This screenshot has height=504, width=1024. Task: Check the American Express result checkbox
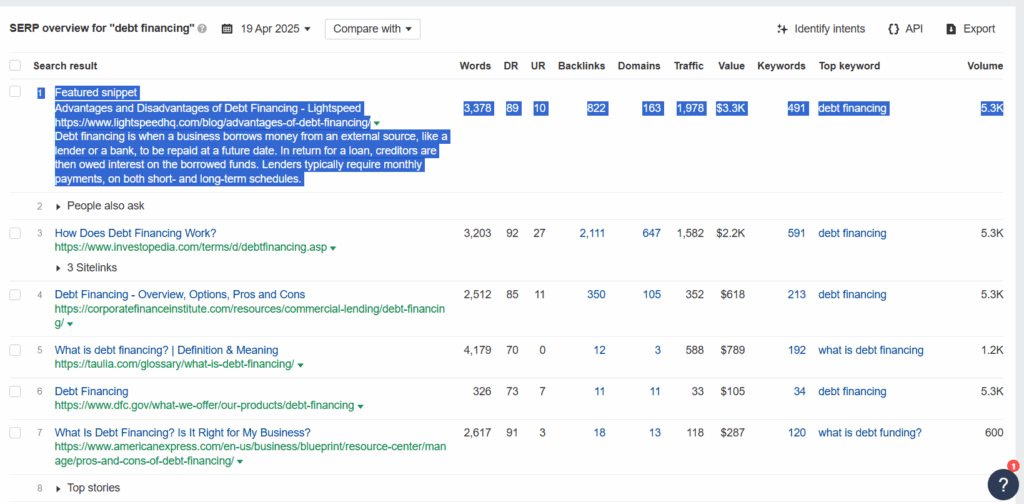15,432
